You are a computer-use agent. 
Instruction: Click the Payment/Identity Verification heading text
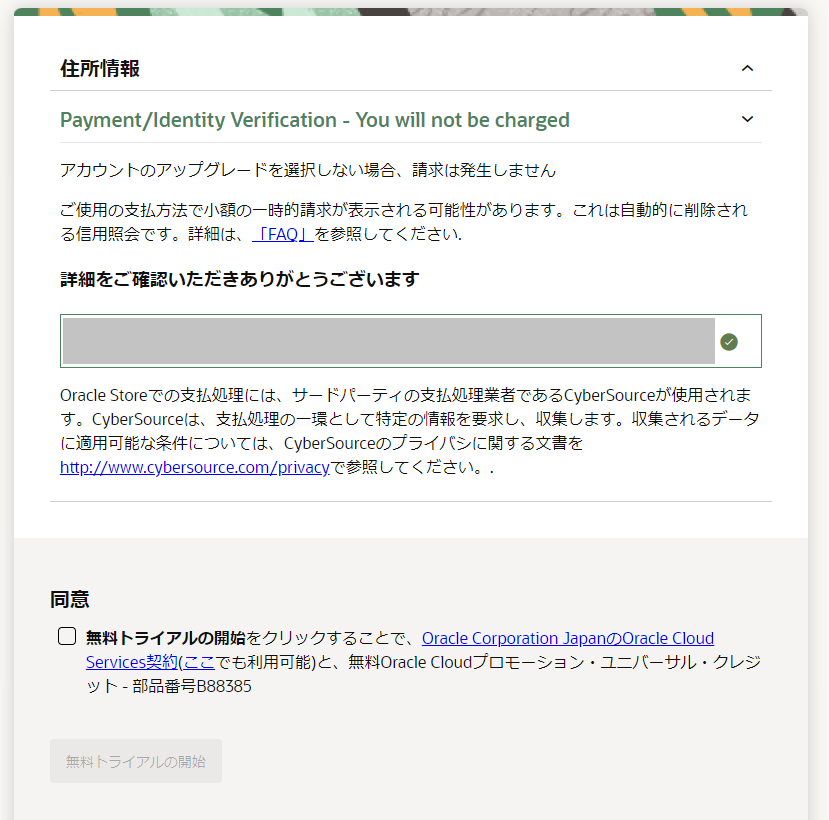pos(315,120)
